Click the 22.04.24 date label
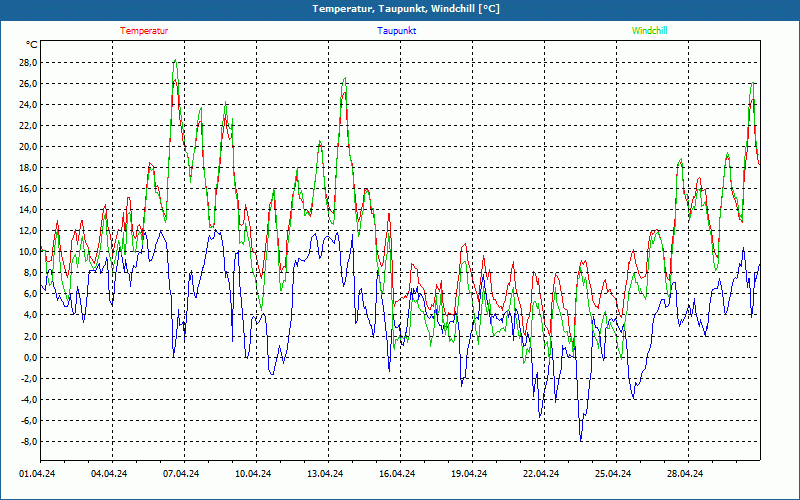This screenshot has height=500, width=800. [x=541, y=474]
